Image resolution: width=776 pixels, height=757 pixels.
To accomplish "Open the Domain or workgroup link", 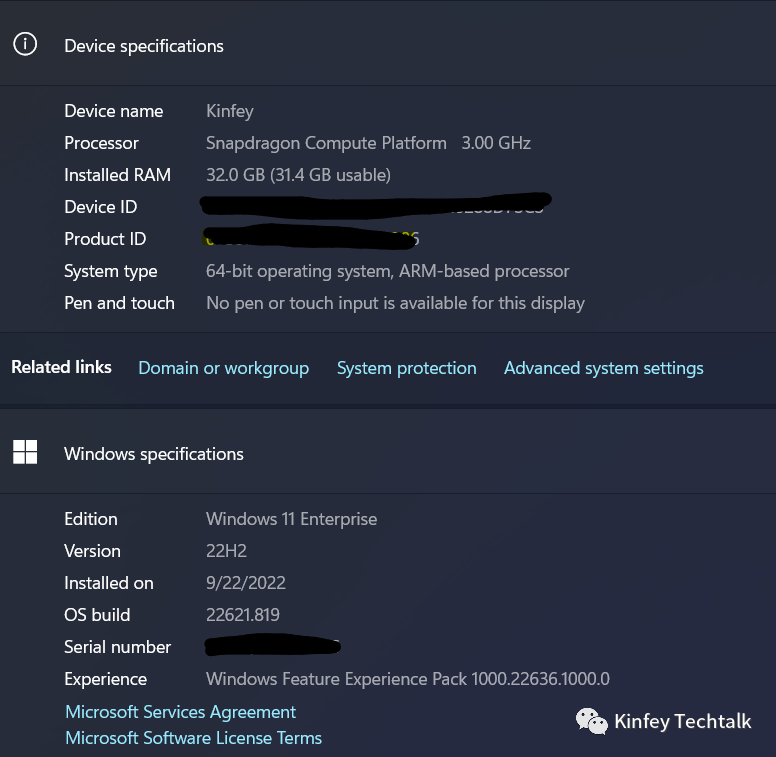I will point(224,368).
